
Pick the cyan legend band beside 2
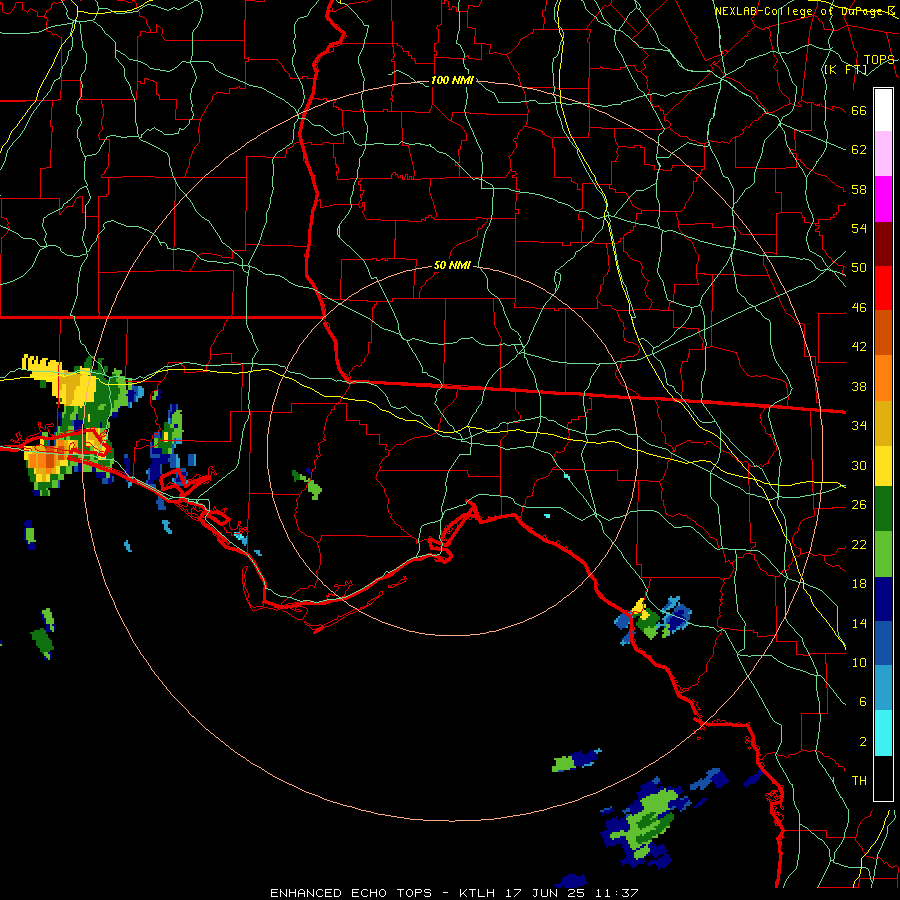pos(883,733)
